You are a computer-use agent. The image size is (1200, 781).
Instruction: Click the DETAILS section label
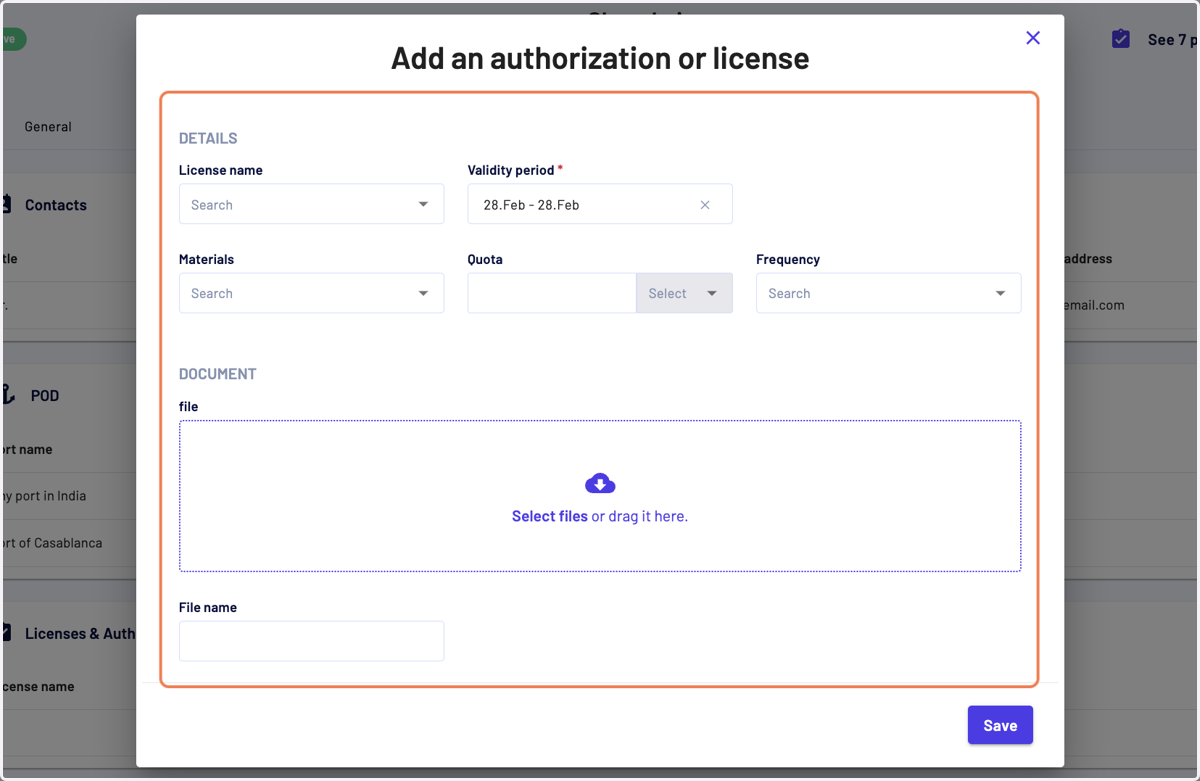point(208,138)
